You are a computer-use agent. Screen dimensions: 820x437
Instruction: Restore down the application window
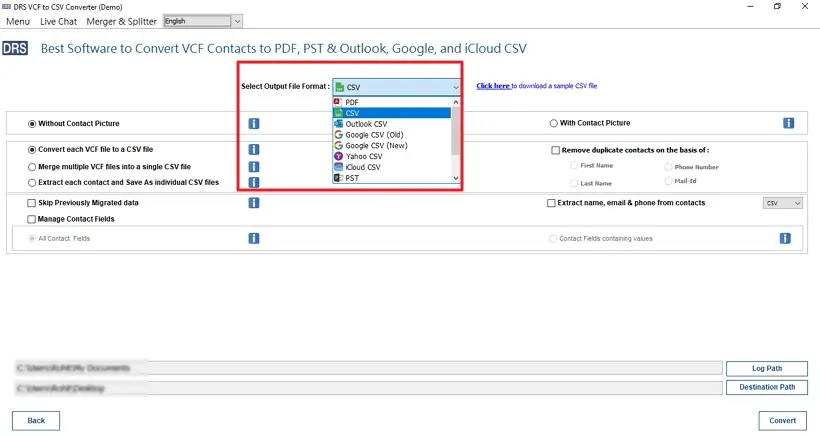click(x=777, y=6)
